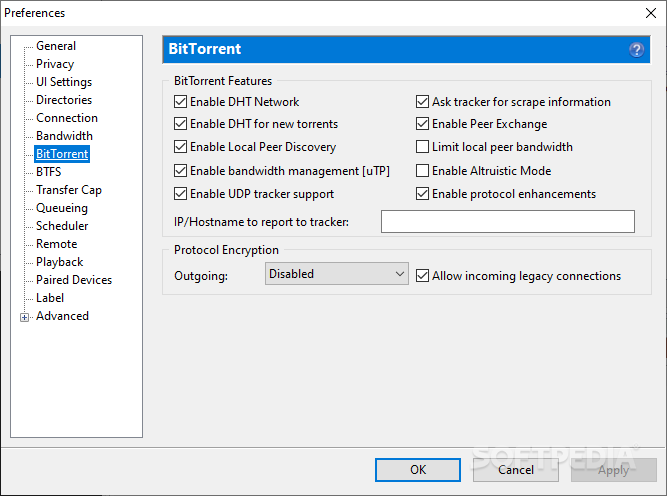Open BTFS settings page

[48, 172]
